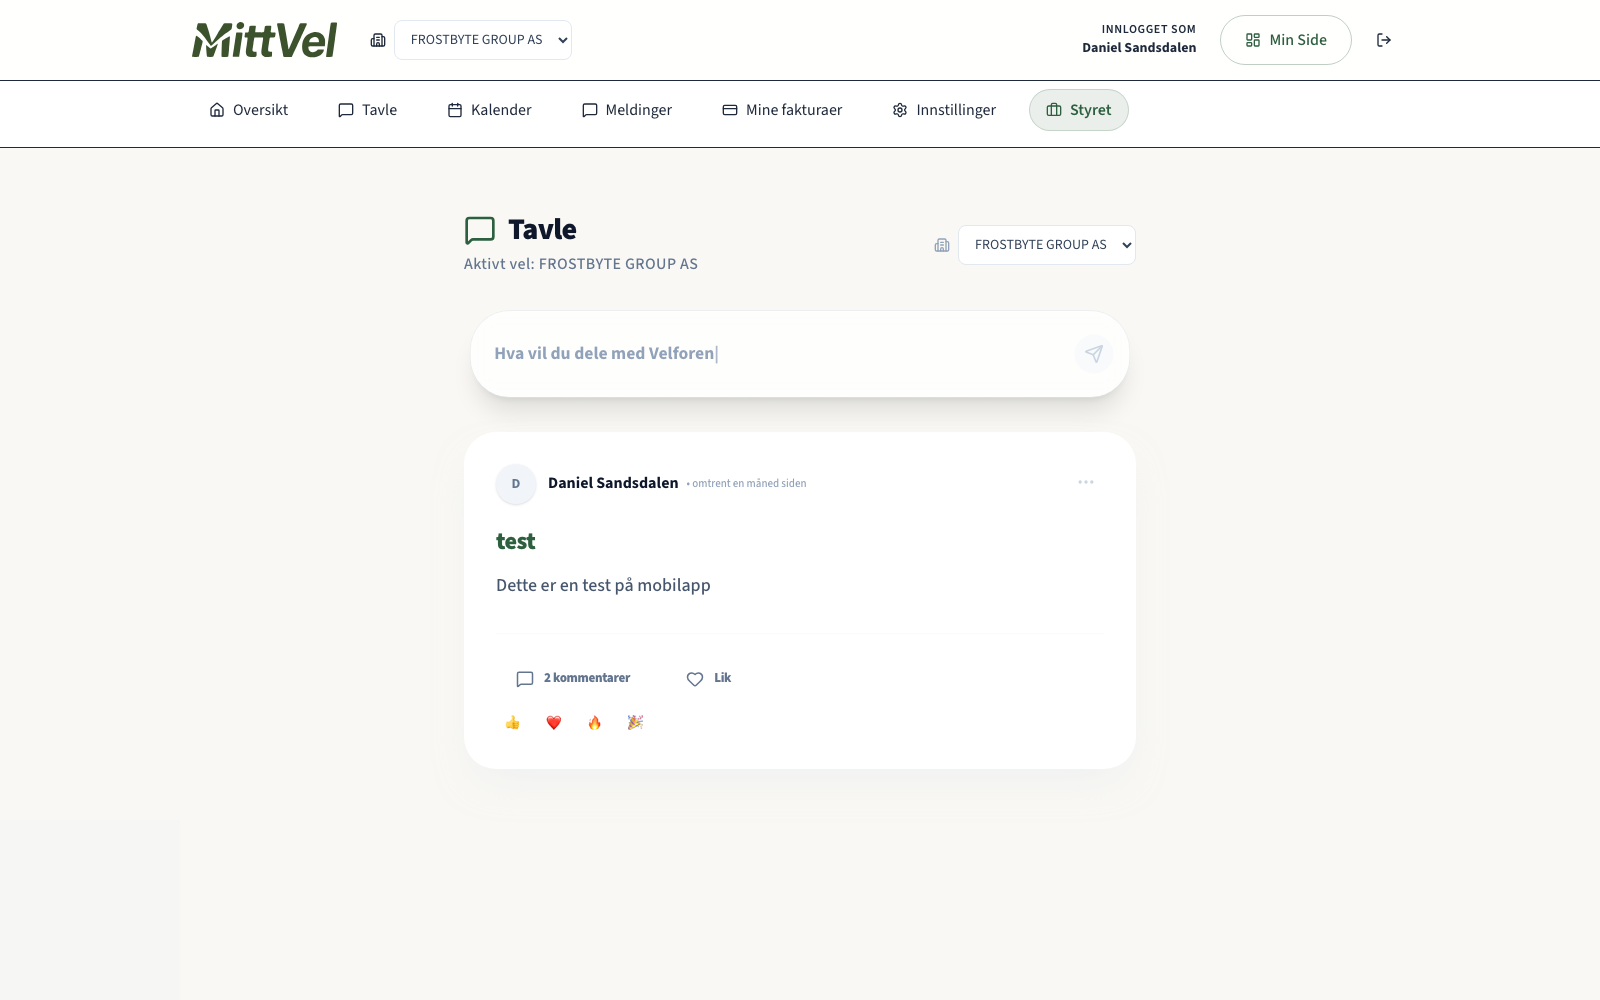The height and width of the screenshot is (1000, 1600).
Task: Open the Styret board section
Action: pos(1078,110)
